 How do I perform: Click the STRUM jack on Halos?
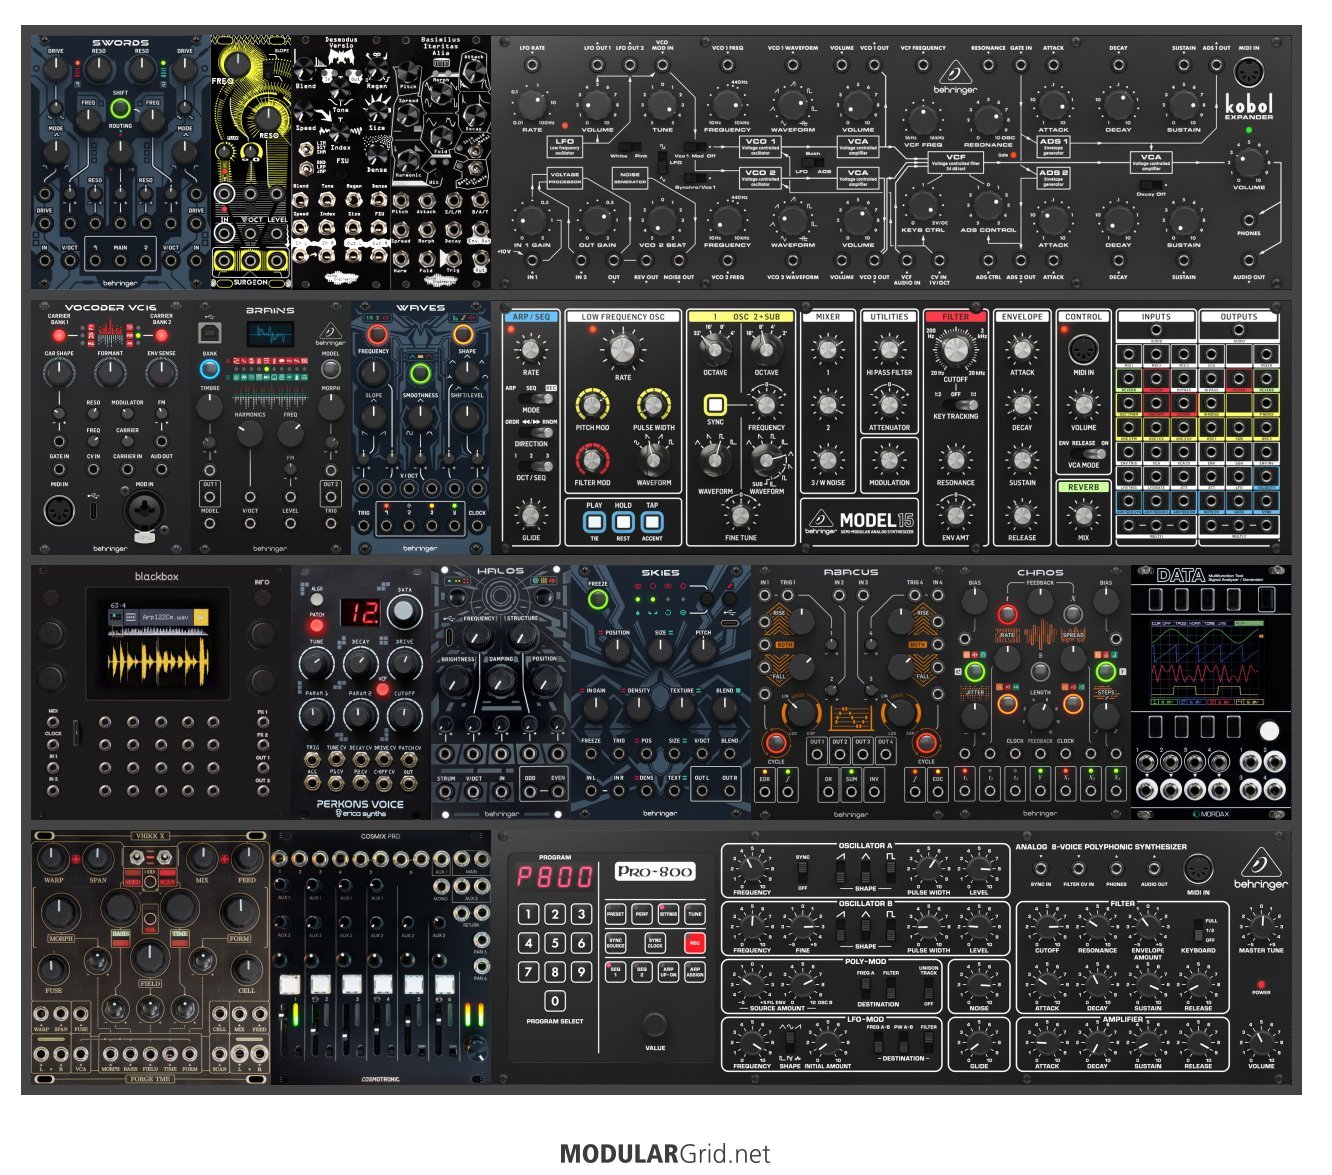point(447,791)
